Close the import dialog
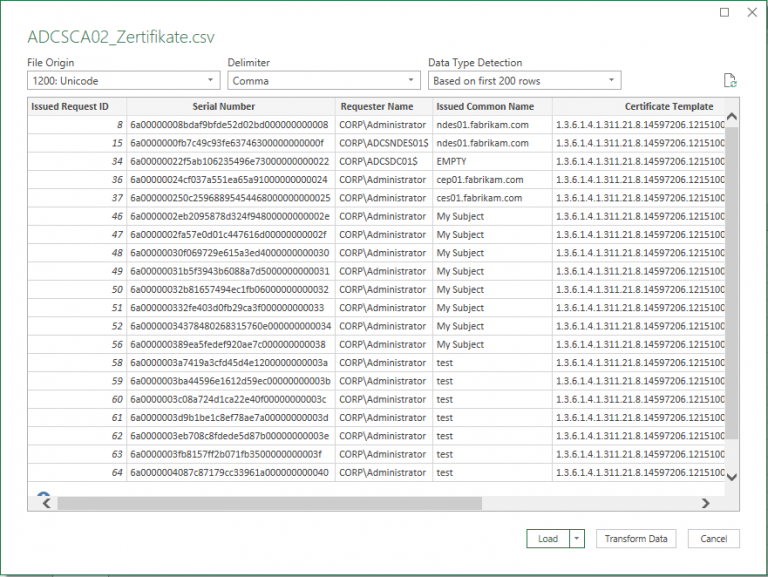Screen dimensions: 768x577 pyautogui.click(x=752, y=12)
